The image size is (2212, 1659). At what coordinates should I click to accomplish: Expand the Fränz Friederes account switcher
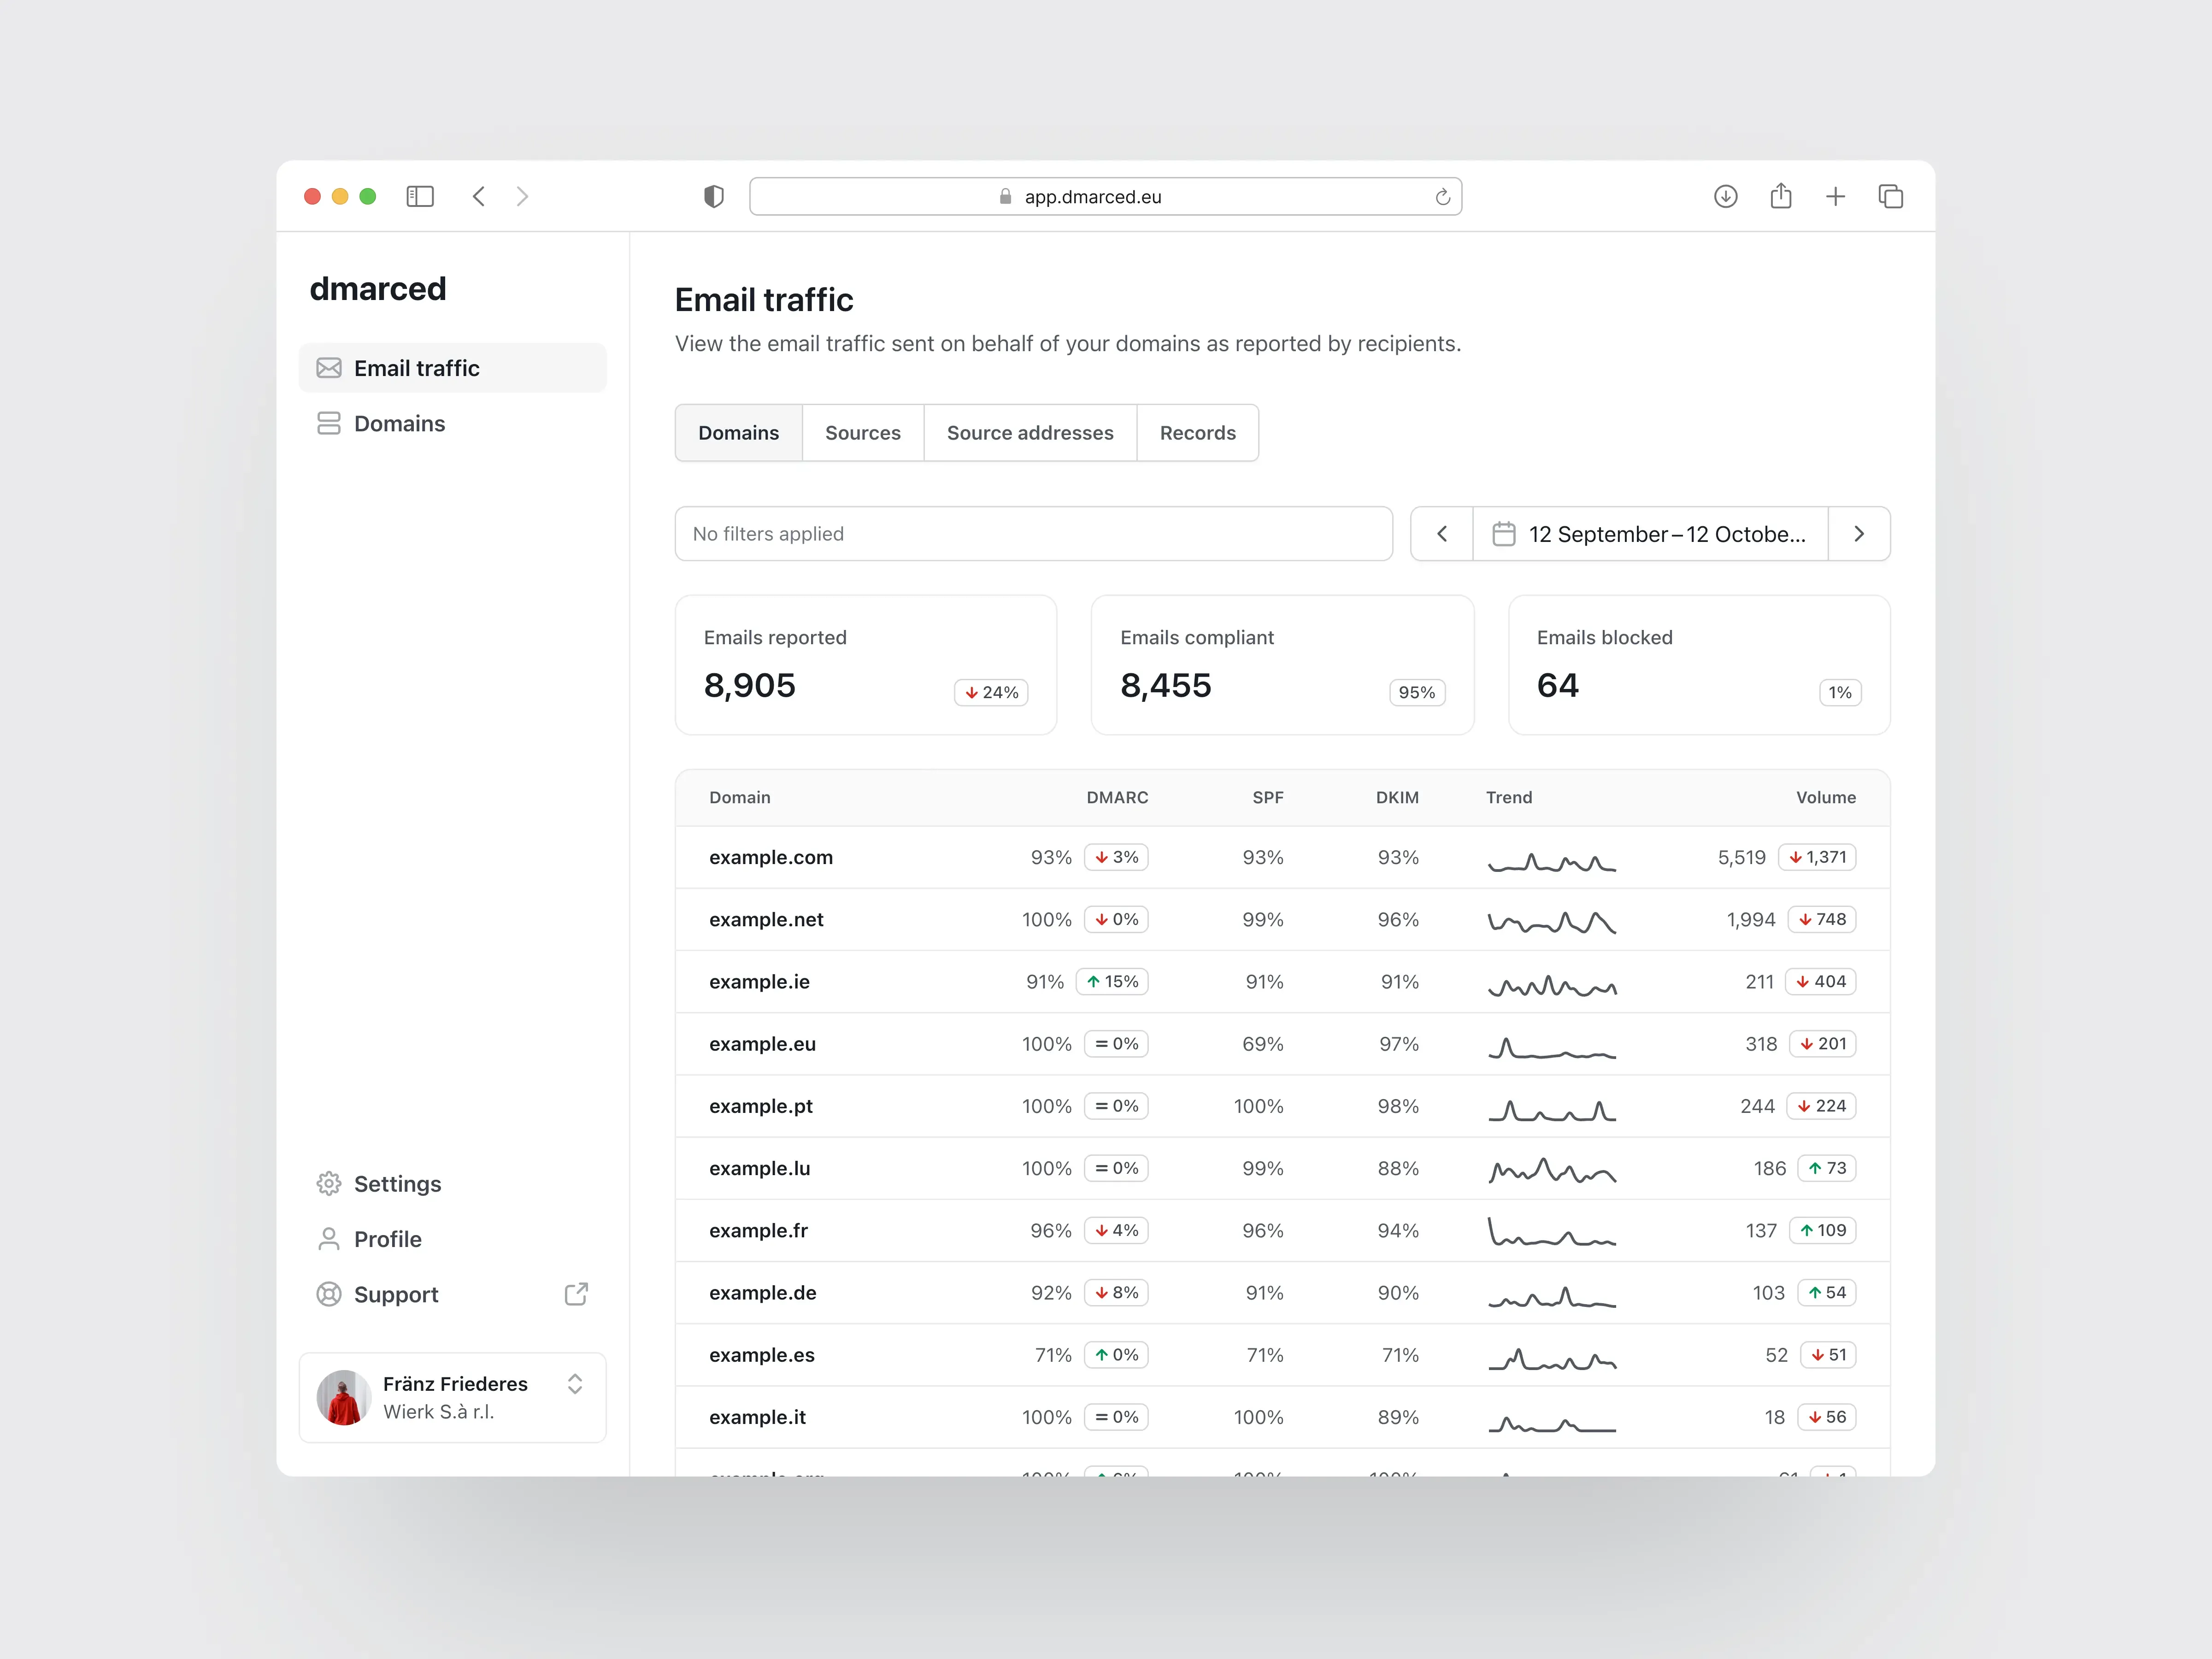tap(575, 1384)
